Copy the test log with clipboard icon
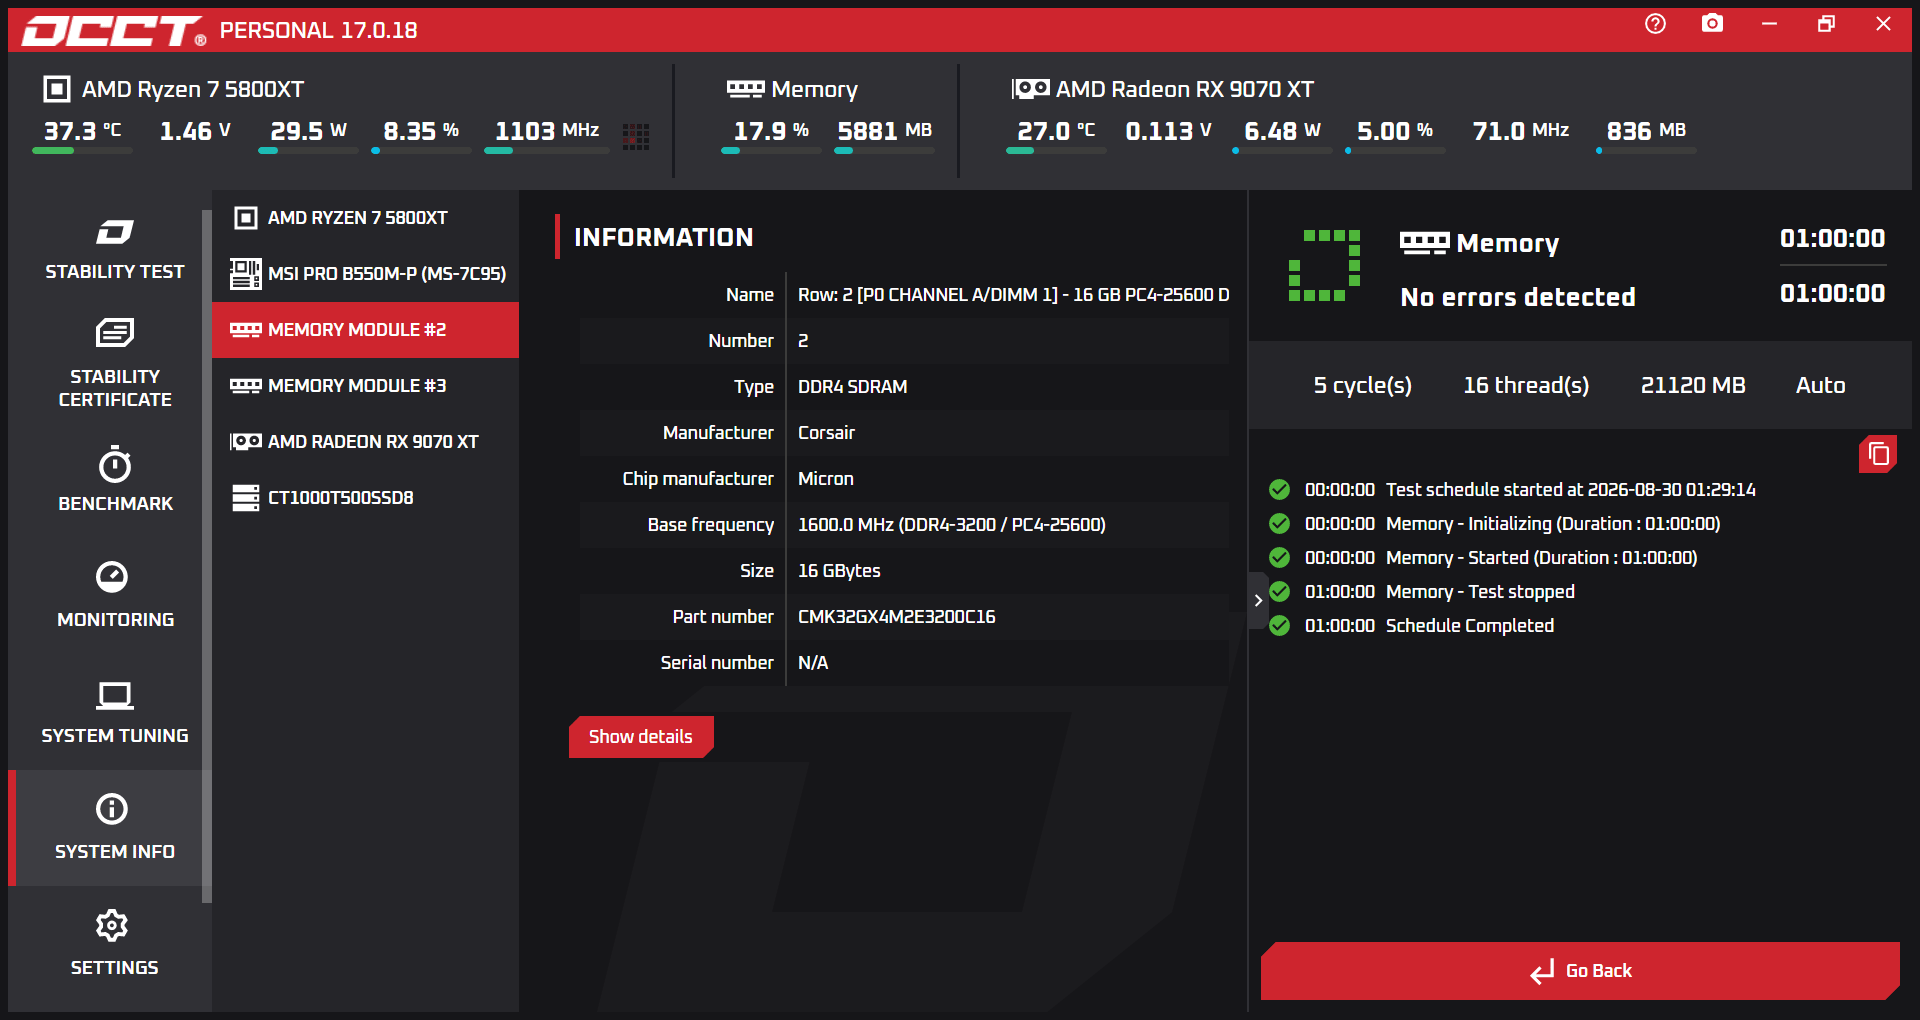 click(x=1878, y=454)
